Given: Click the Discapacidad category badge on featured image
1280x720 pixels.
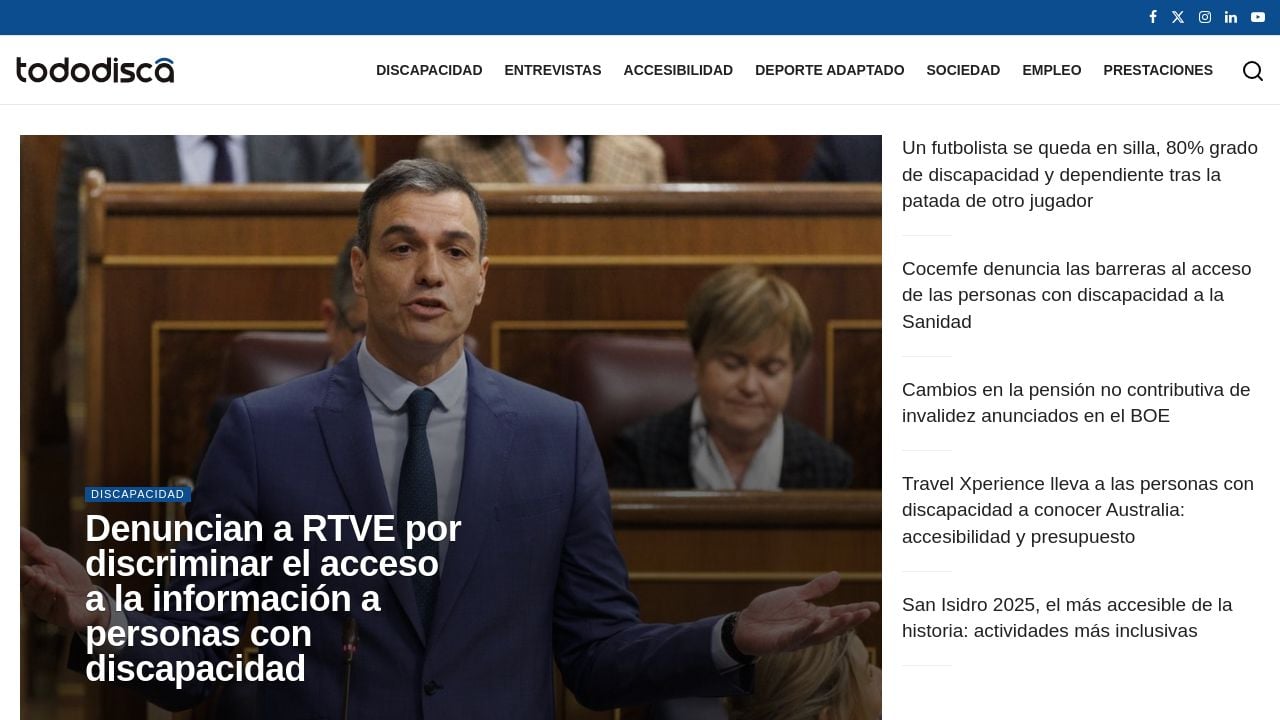Looking at the screenshot, I should pyautogui.click(x=138, y=494).
